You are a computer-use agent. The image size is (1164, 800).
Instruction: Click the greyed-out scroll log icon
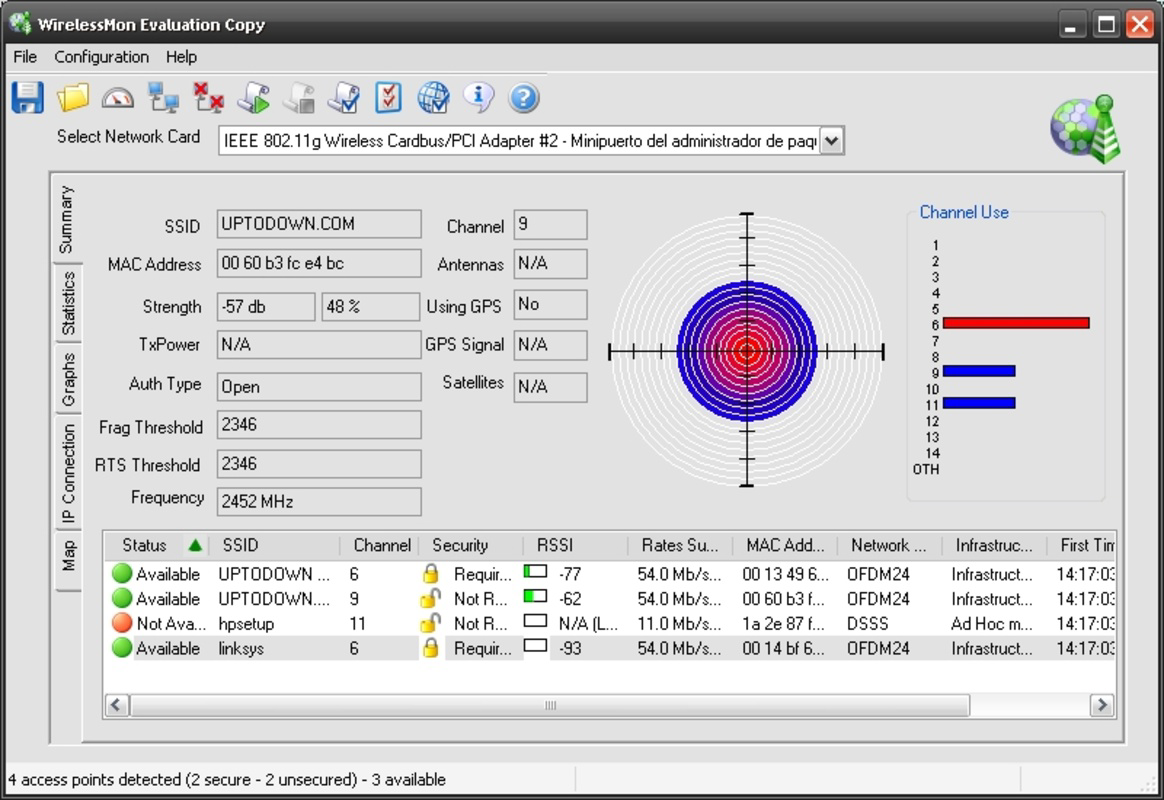tap(299, 98)
